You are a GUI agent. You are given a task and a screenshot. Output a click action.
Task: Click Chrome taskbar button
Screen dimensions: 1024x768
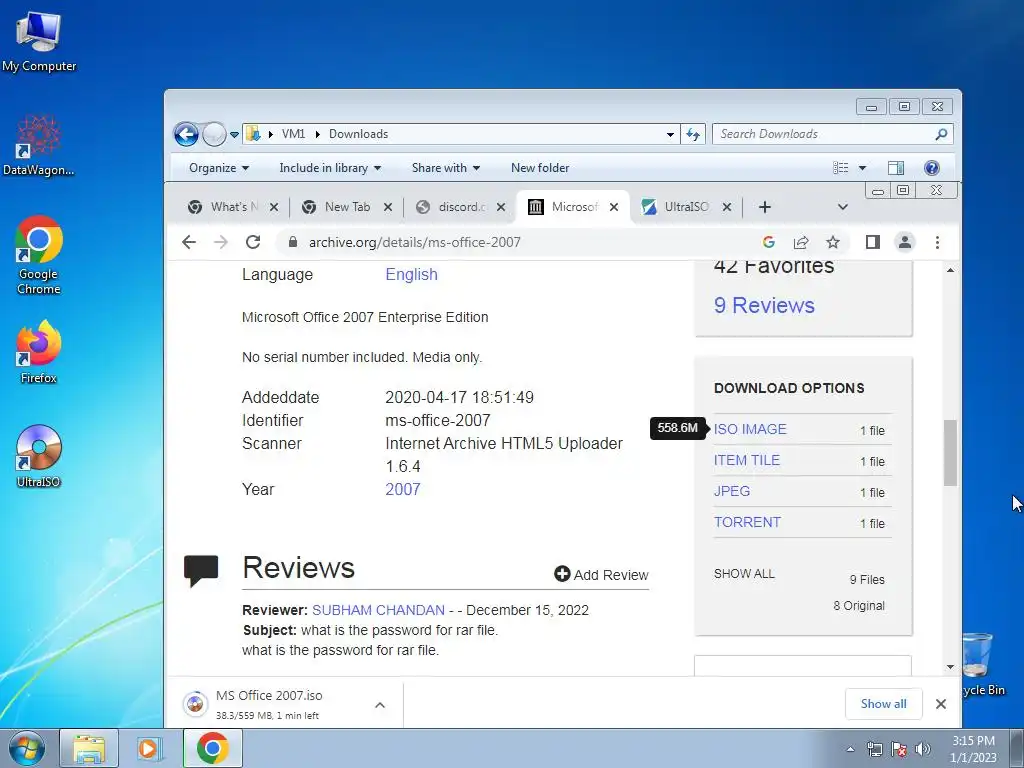pyautogui.click(x=212, y=748)
